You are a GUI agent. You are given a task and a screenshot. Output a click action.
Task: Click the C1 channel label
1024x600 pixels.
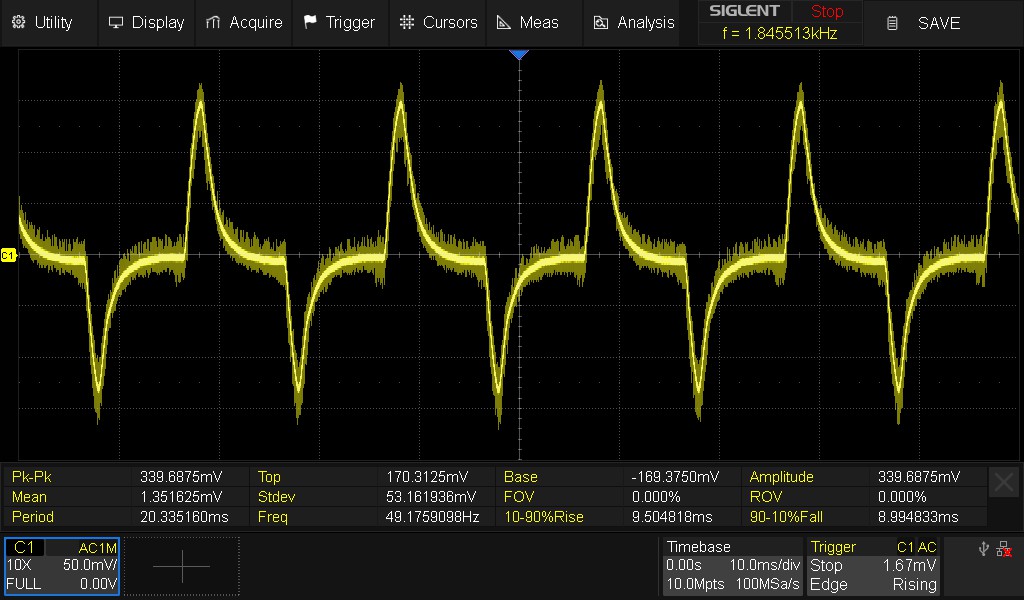tap(24, 547)
